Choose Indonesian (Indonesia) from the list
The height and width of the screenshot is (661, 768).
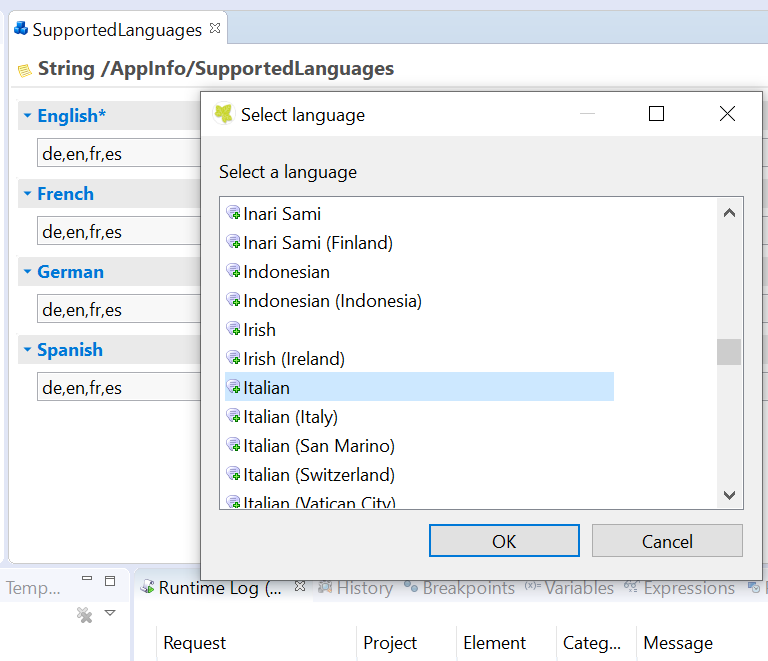click(332, 301)
